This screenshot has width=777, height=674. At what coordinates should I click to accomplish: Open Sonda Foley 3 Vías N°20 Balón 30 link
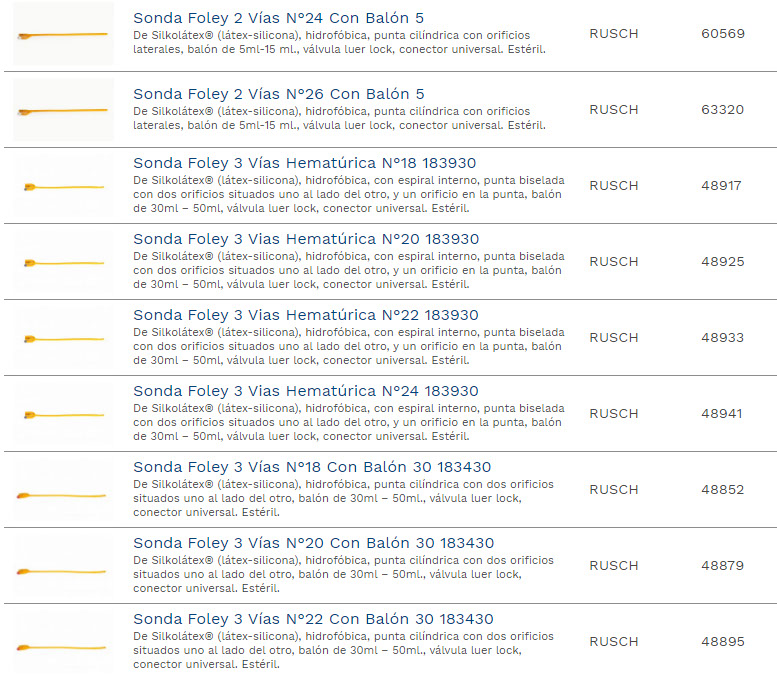[x=312, y=543]
